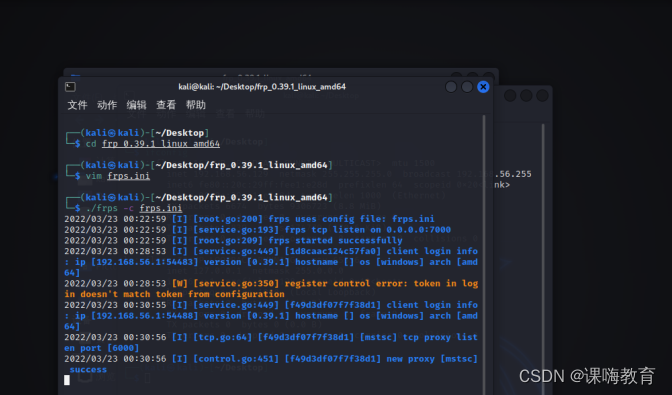This screenshot has height=395, width=672.
Task: Click the log line 'frps uses config file: frps.ini'
Action: coord(249,219)
